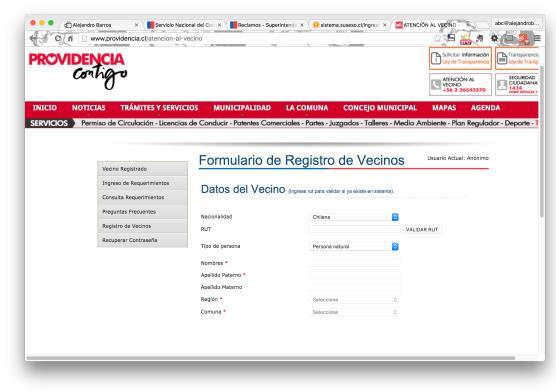The height and width of the screenshot is (391, 556).
Task: Go to the browser home icon
Action: (x=71, y=38)
